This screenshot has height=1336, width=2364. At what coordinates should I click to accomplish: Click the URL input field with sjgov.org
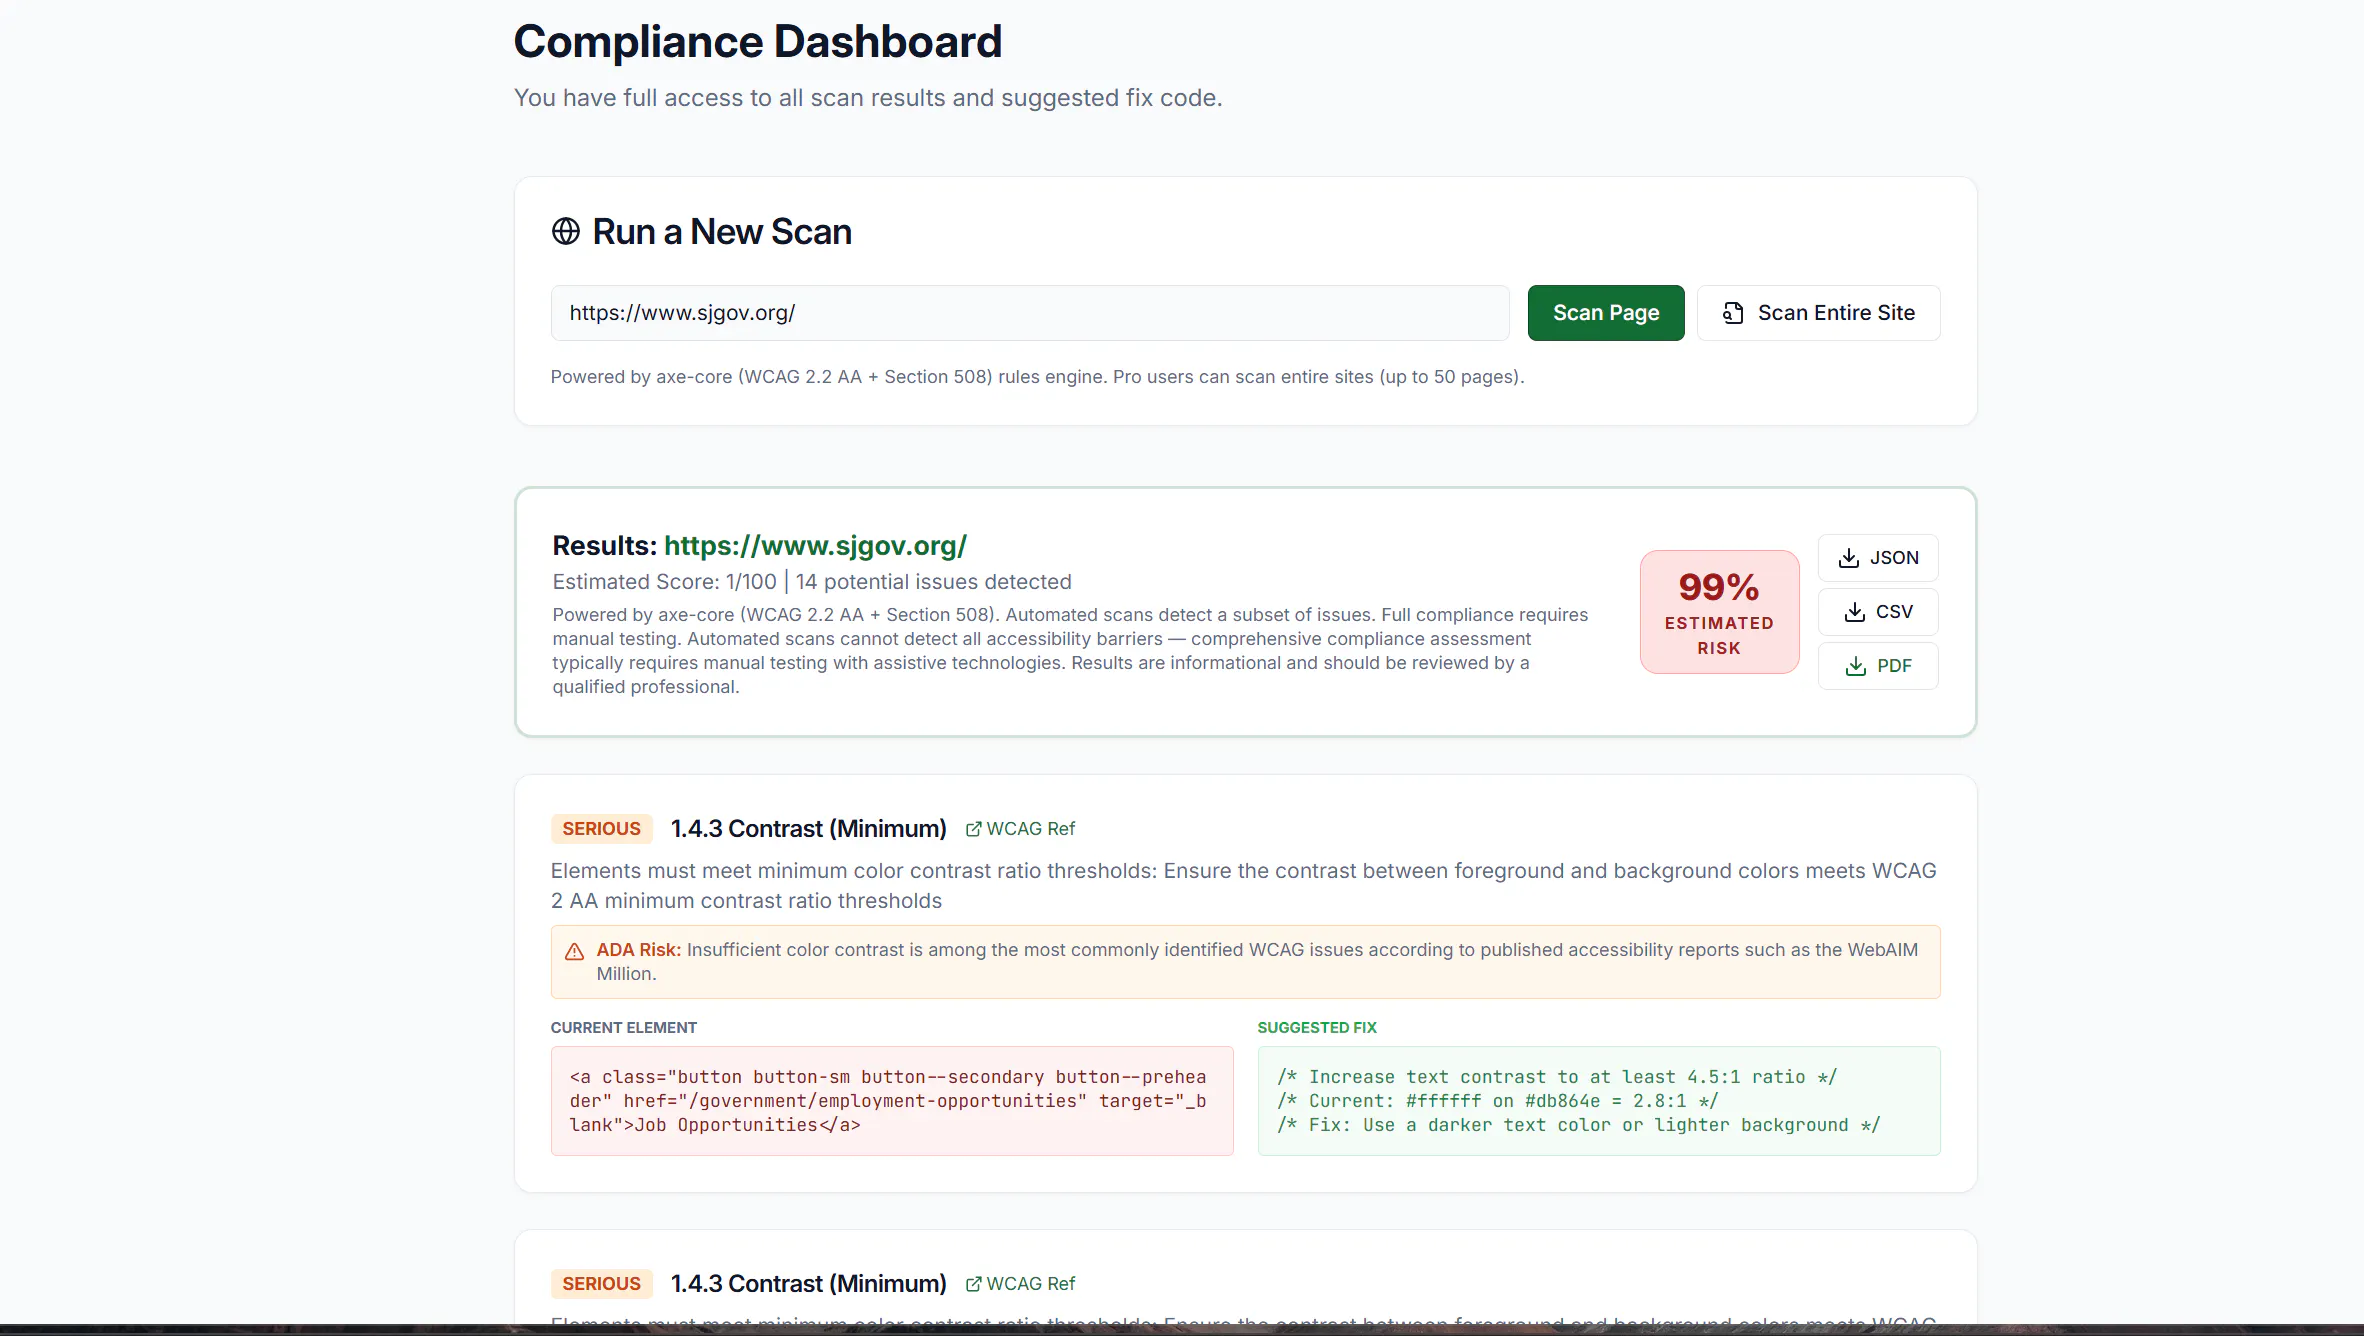pyautogui.click(x=1030, y=313)
